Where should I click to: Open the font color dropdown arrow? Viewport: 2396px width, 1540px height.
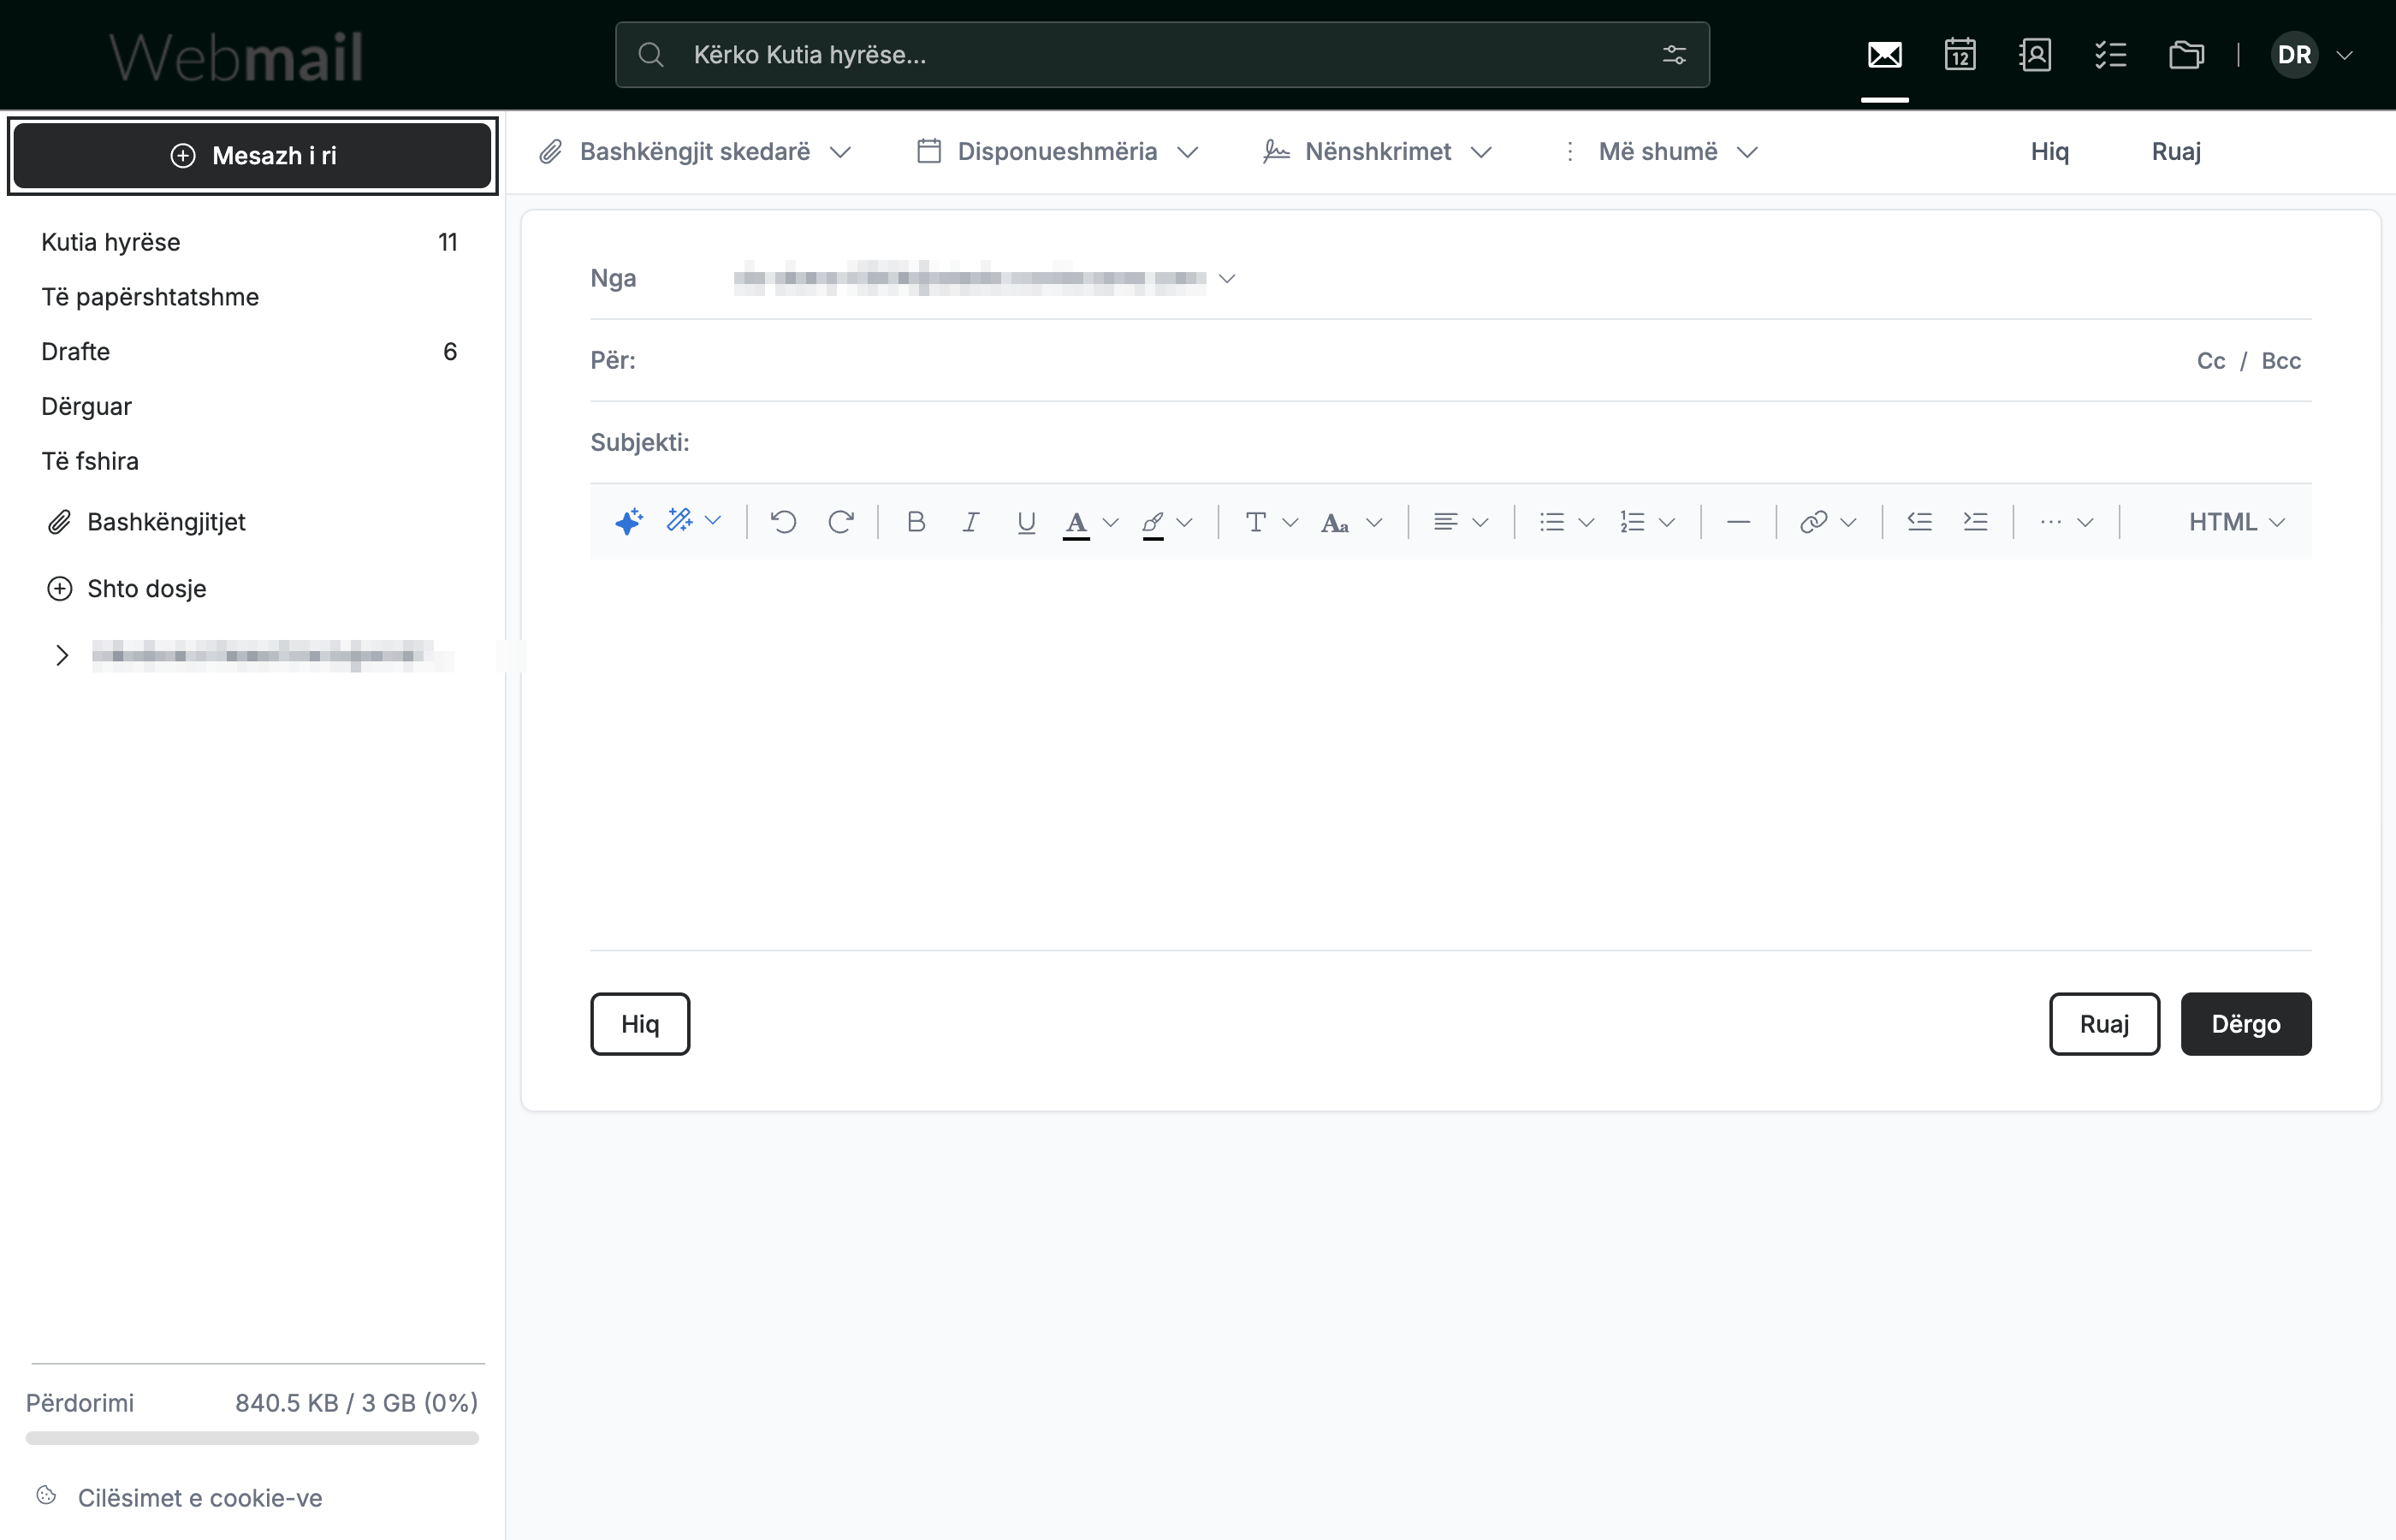1110,522
